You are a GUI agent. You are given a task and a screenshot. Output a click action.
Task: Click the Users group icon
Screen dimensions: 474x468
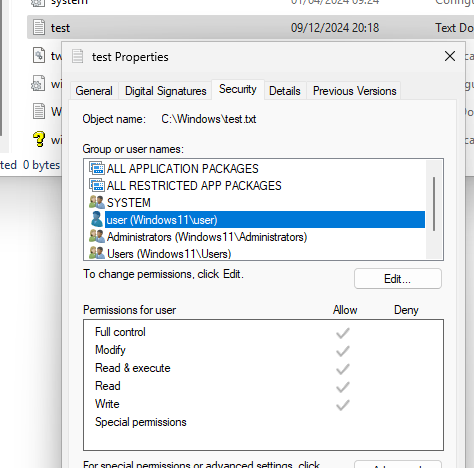click(x=97, y=253)
